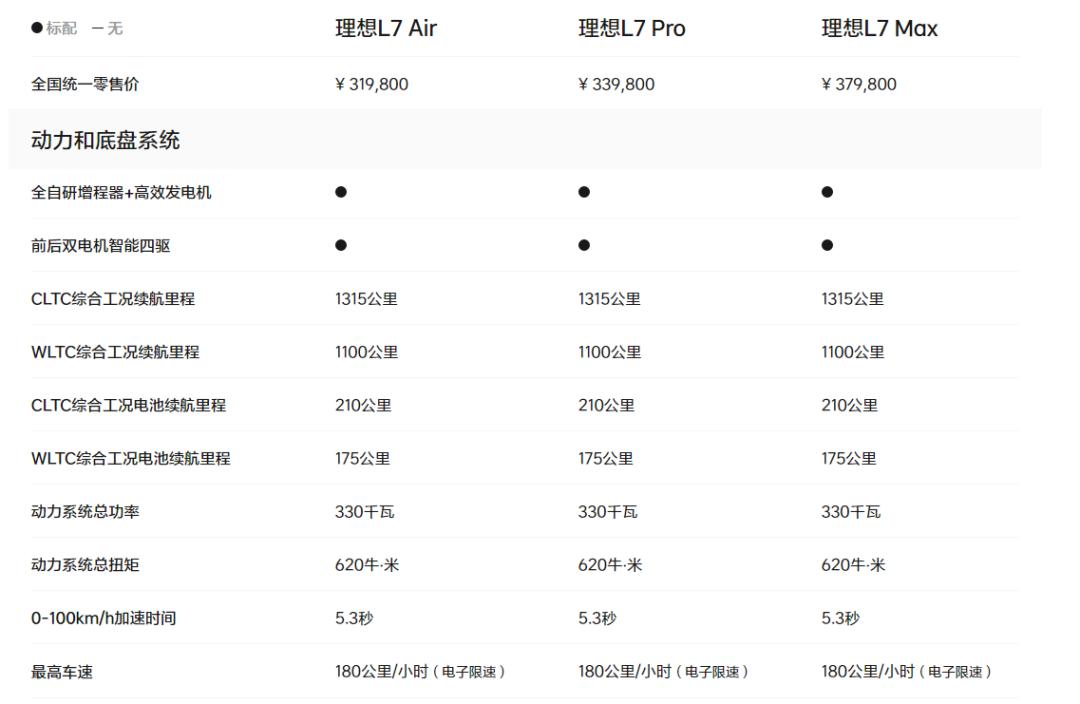Screen dimensions: 1080x704
Task: Click the 动力系统总功率 row label
Action: 85,512
